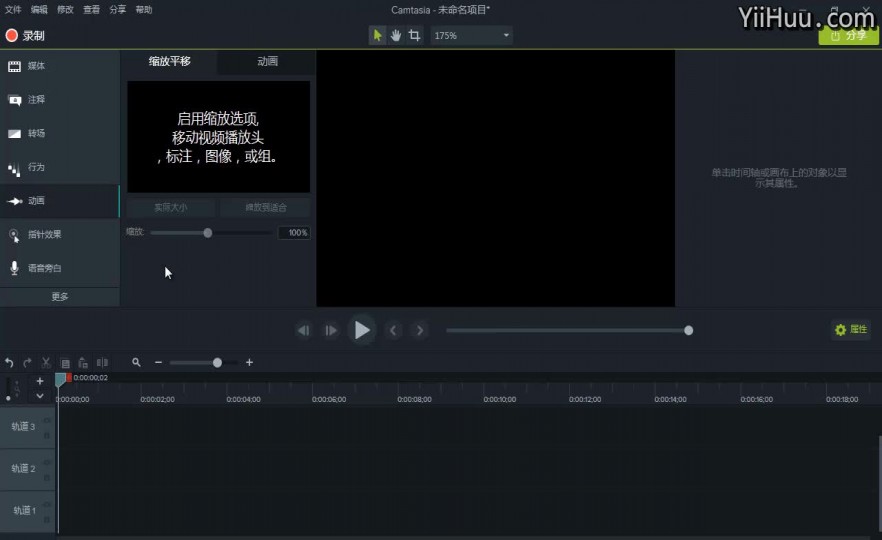Click the black preview canvas

496,178
